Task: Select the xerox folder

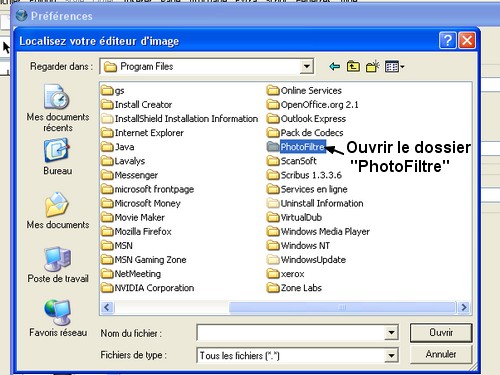Action: [x=286, y=274]
